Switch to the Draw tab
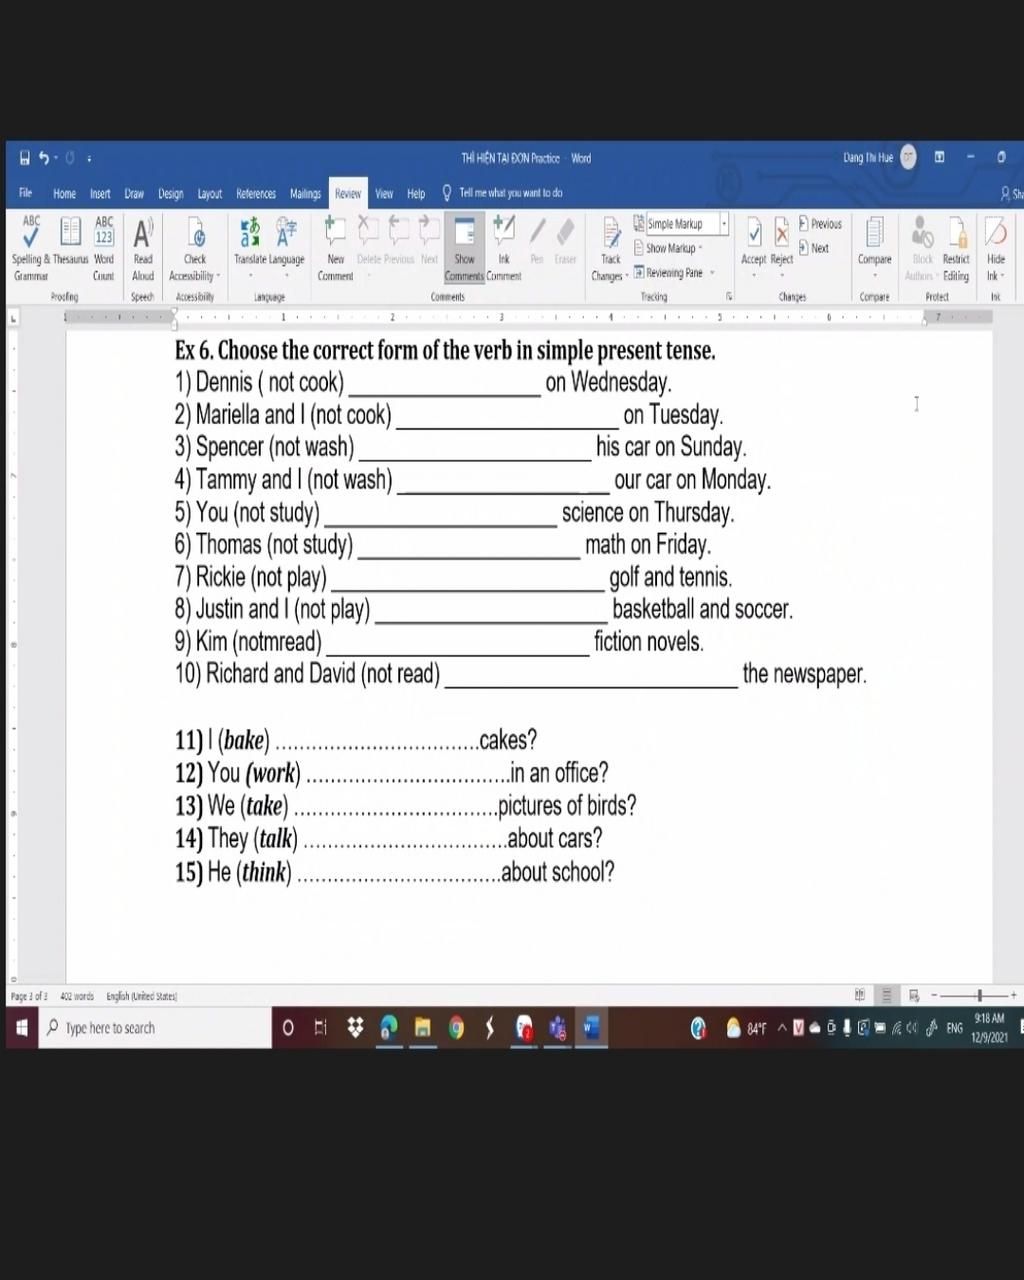This screenshot has width=1024, height=1280. click(x=134, y=193)
